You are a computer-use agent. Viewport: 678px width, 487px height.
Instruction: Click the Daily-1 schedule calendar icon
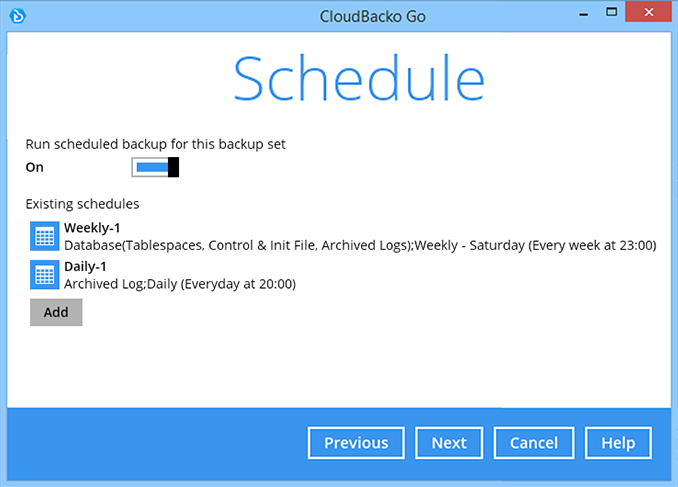click(45, 275)
